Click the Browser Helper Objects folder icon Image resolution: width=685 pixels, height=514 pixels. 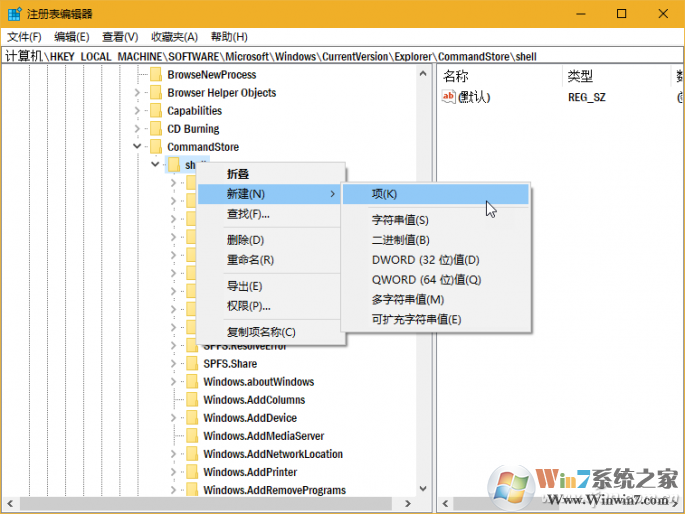pos(154,93)
